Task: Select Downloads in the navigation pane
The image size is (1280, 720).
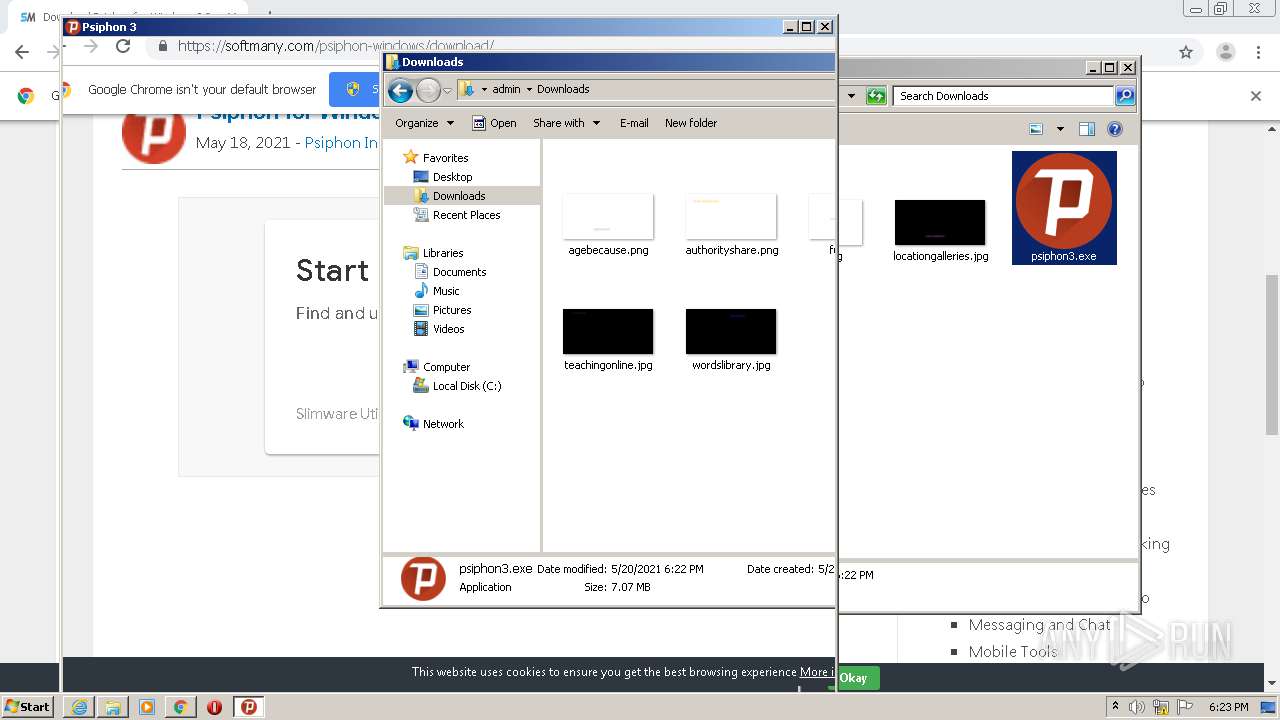Action: coord(459,196)
